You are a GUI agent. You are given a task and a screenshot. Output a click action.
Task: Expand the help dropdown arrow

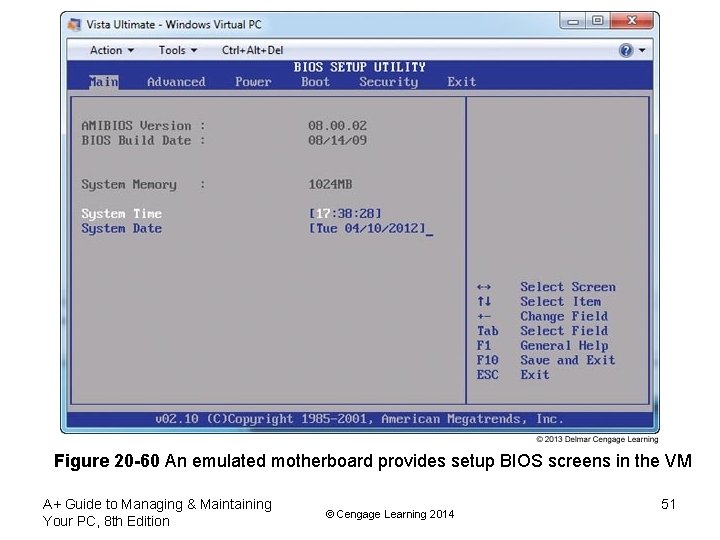(x=642, y=50)
